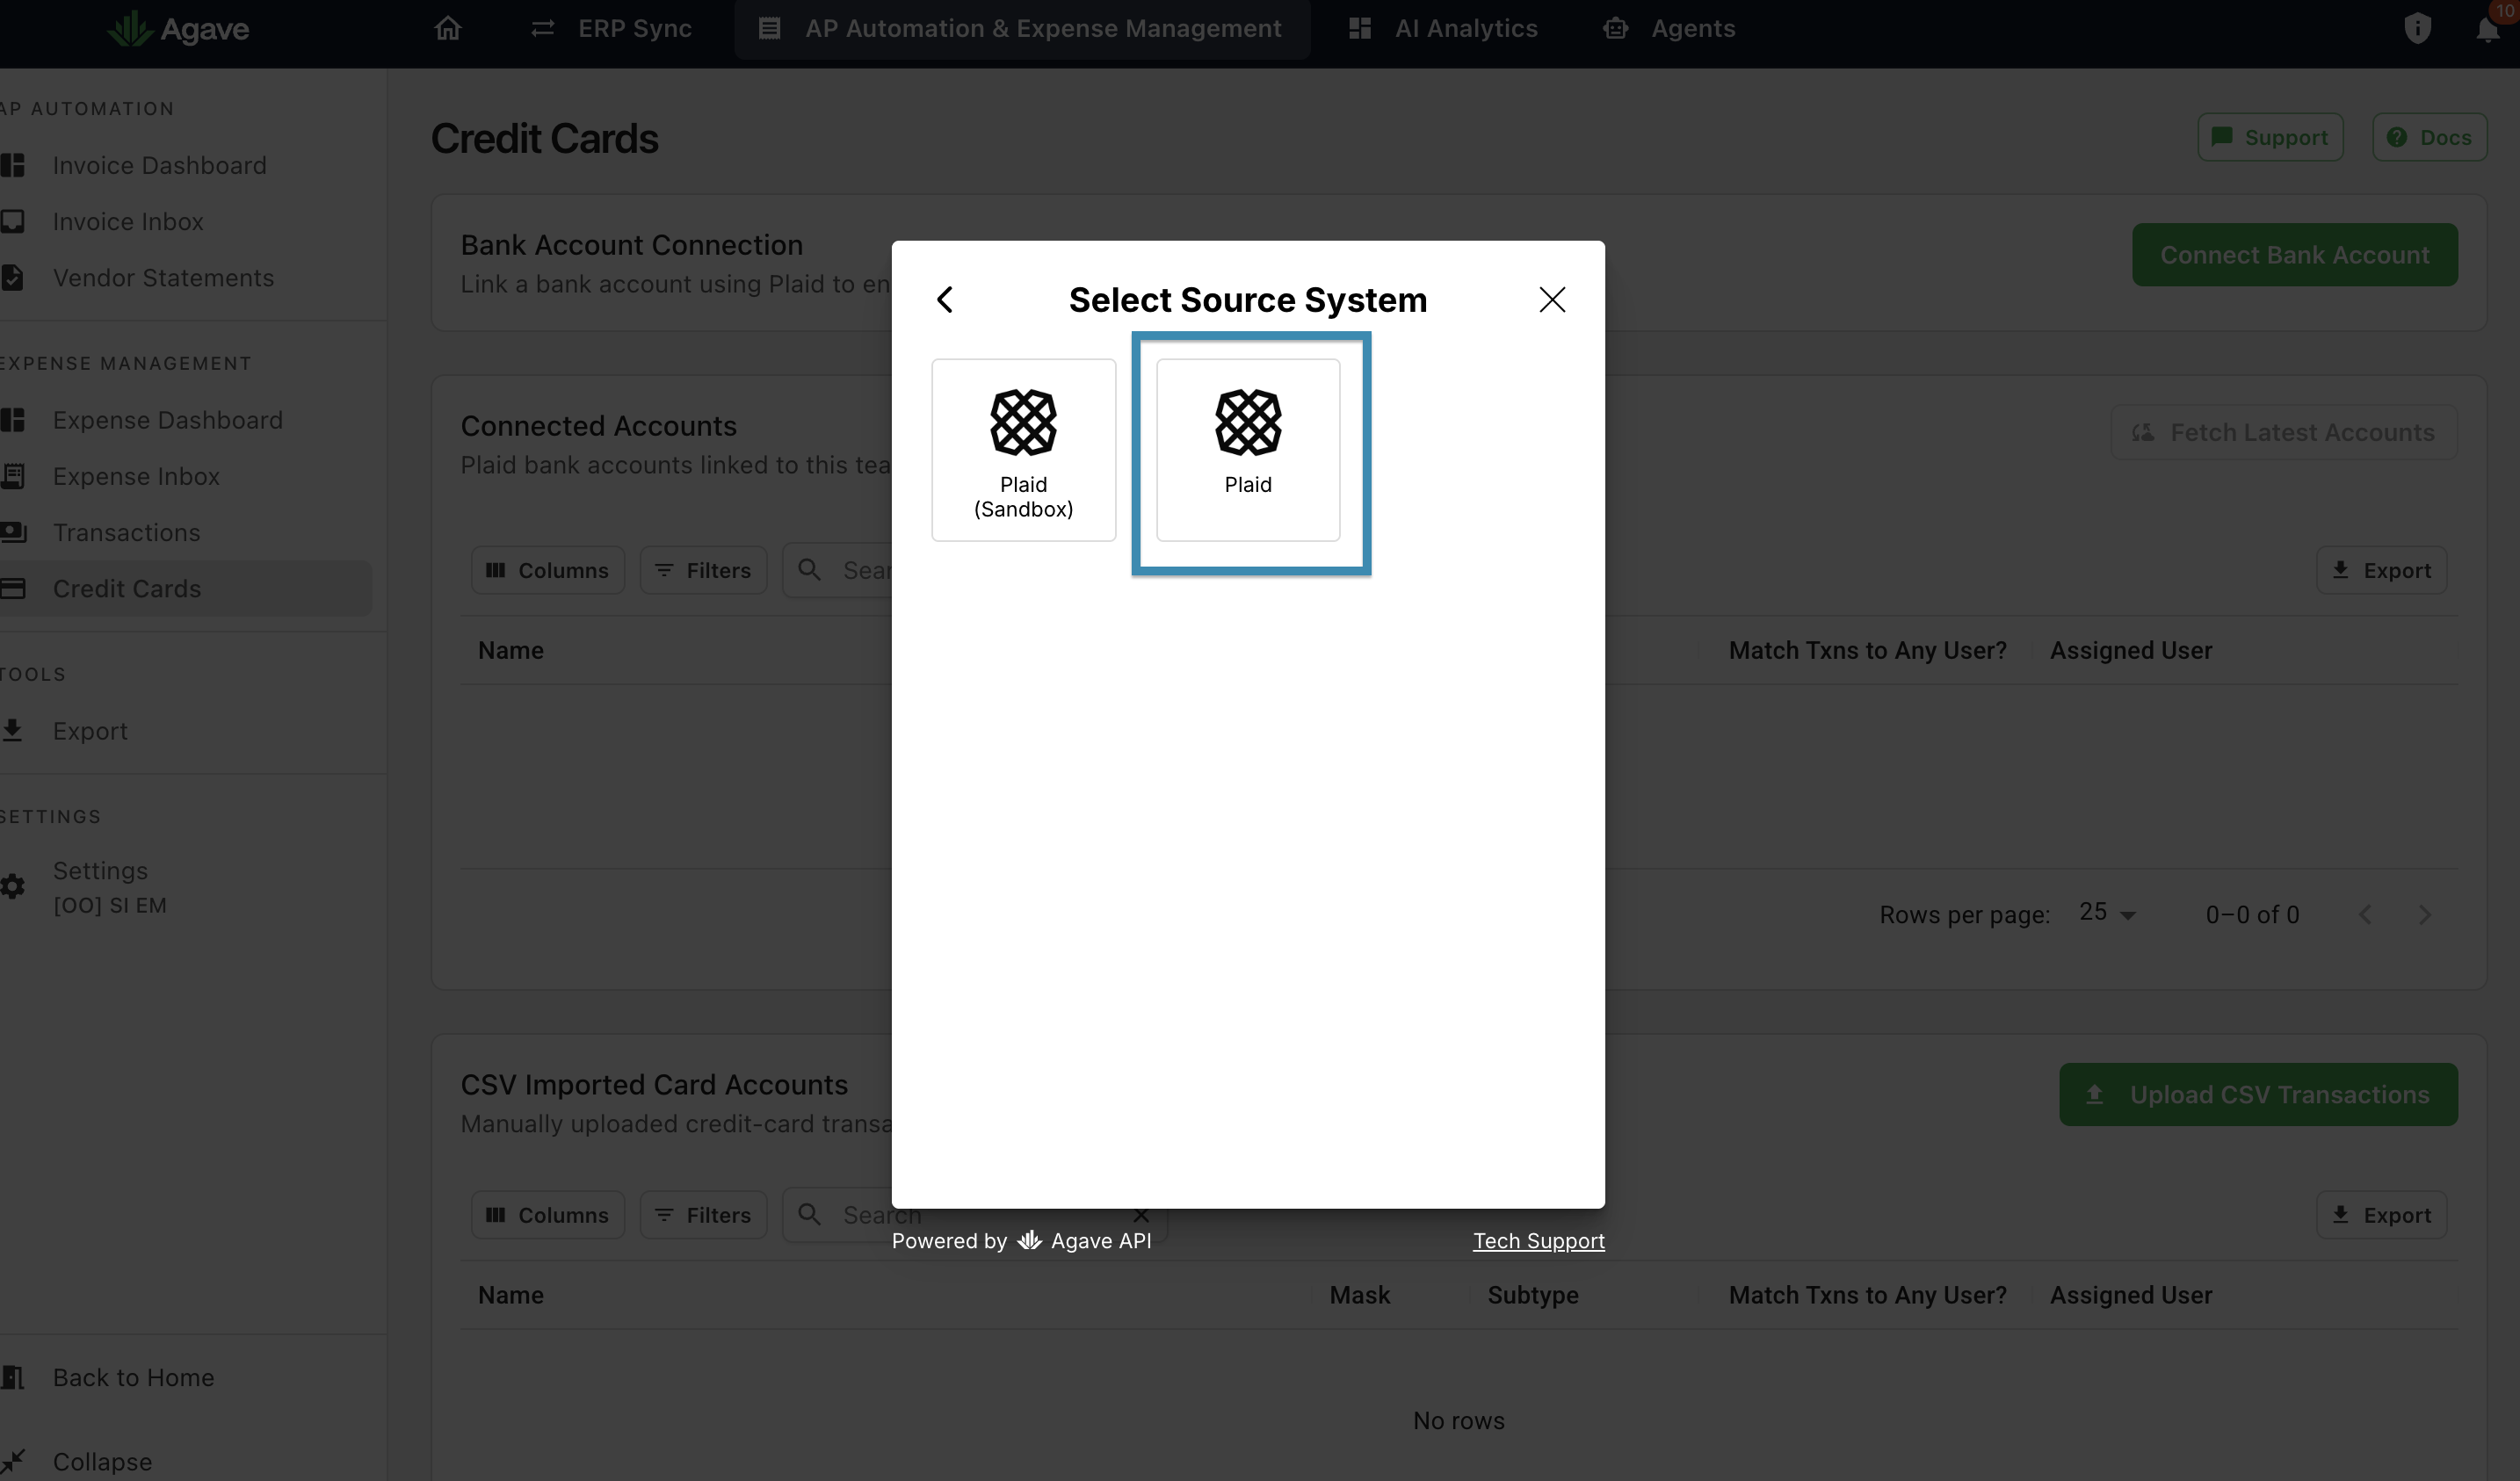Image resolution: width=2520 pixels, height=1481 pixels.
Task: Open the home icon in top bar
Action: tap(448, 28)
